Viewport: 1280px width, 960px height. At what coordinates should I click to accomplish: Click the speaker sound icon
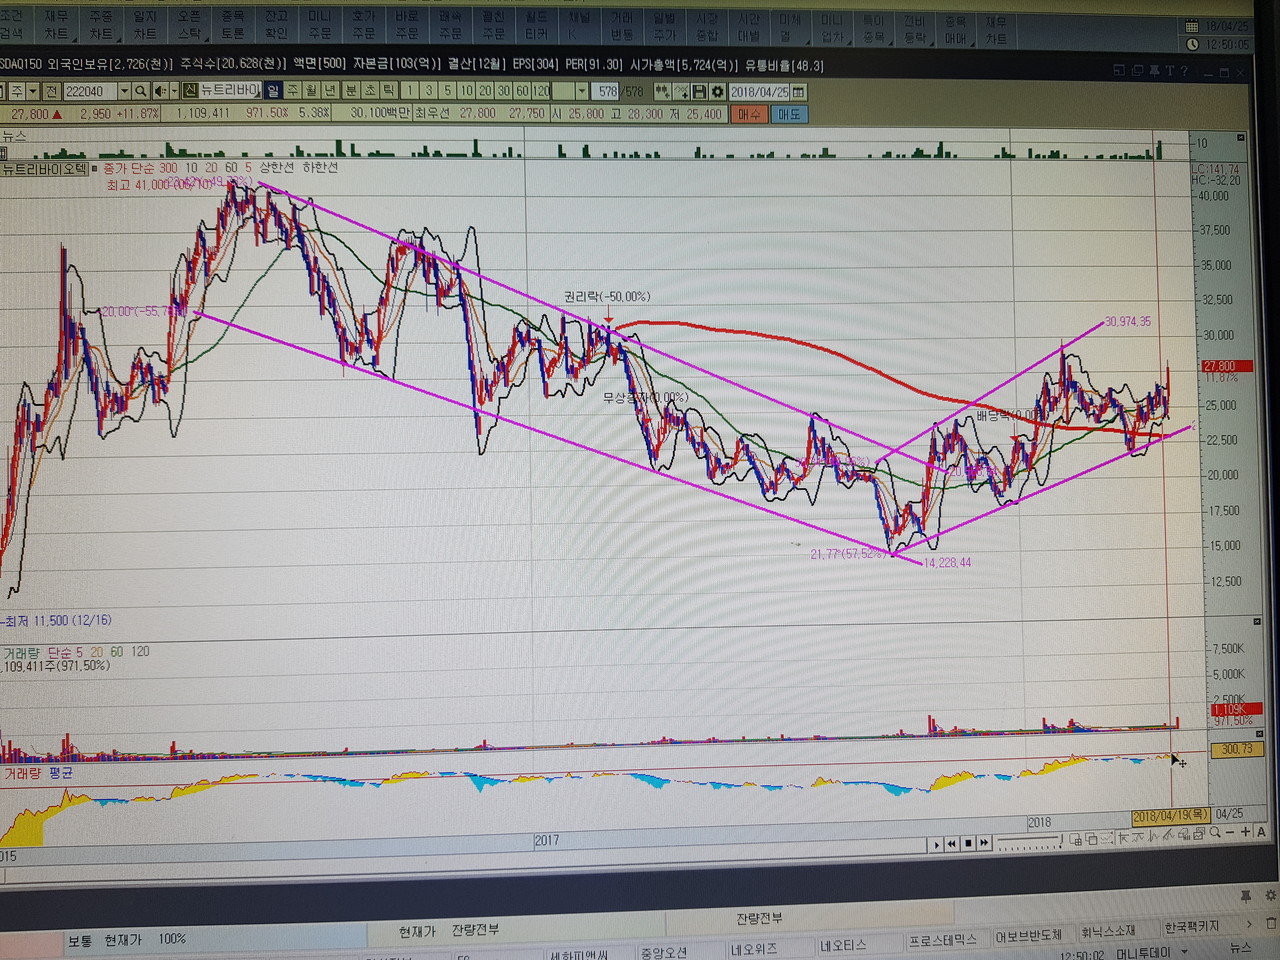click(x=159, y=91)
